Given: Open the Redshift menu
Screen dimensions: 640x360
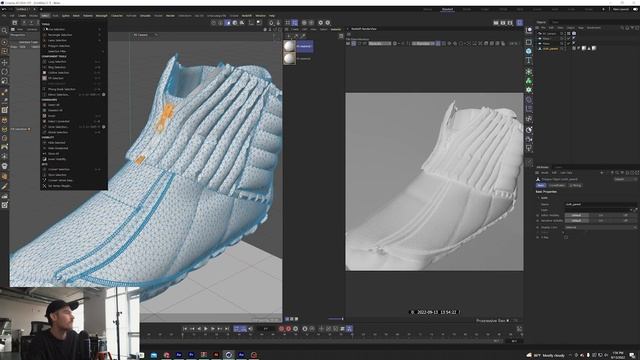Looking at the screenshot, I should coord(247,16).
